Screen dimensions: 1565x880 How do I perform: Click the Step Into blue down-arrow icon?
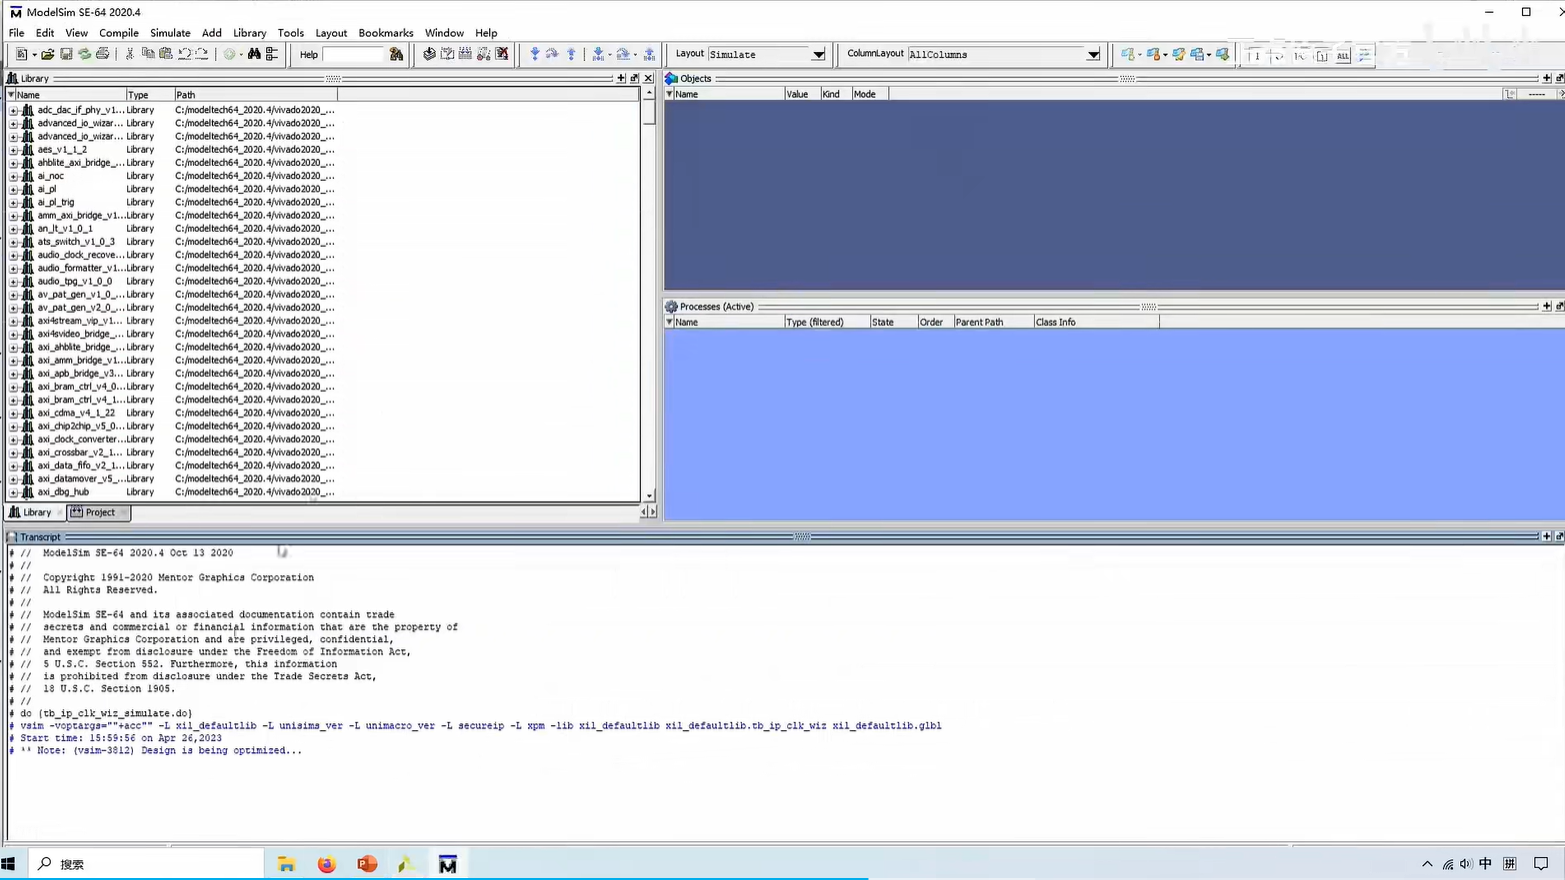(535, 54)
